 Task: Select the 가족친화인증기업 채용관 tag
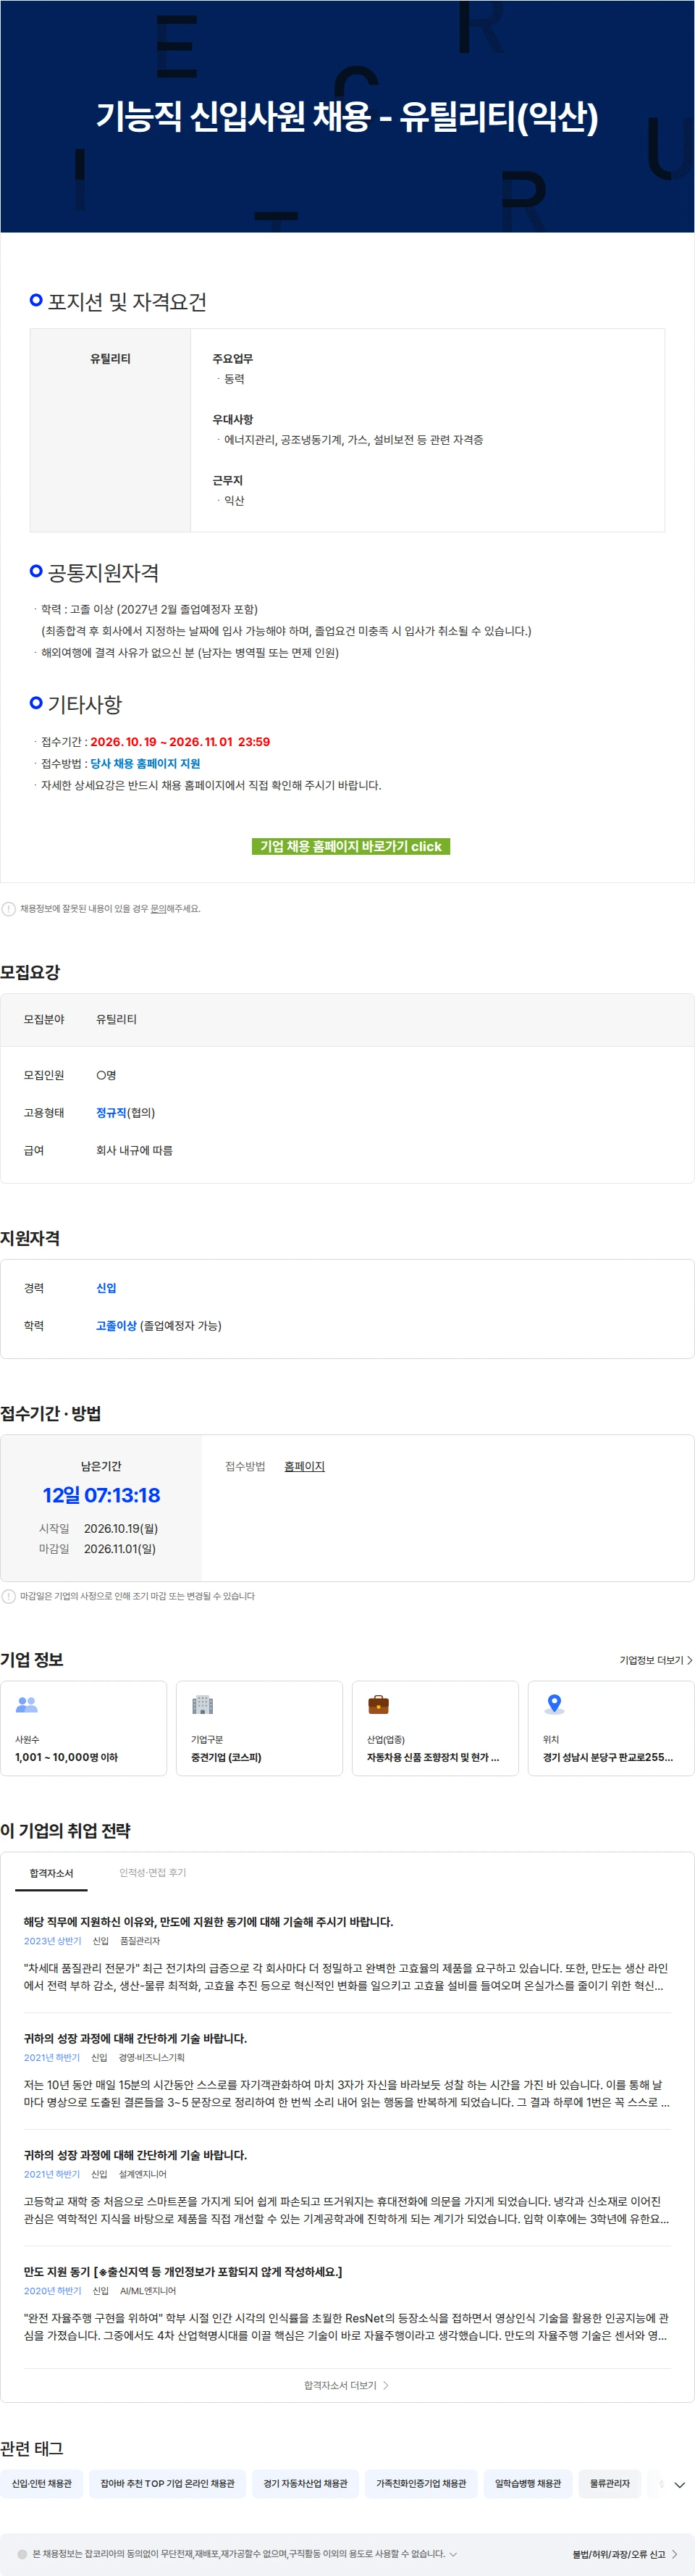(421, 2483)
